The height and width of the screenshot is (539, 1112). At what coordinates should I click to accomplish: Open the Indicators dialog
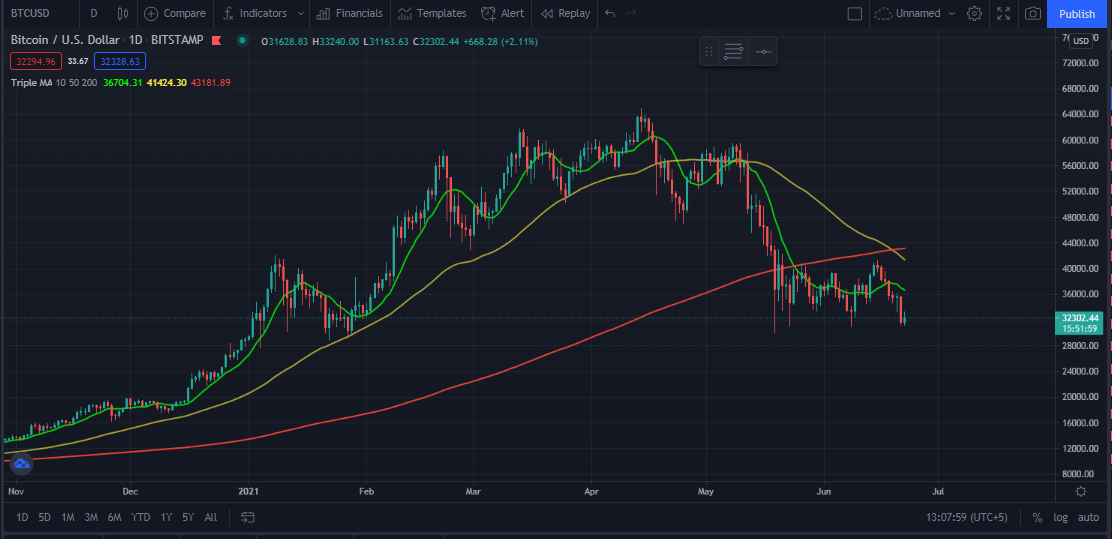tap(255, 13)
